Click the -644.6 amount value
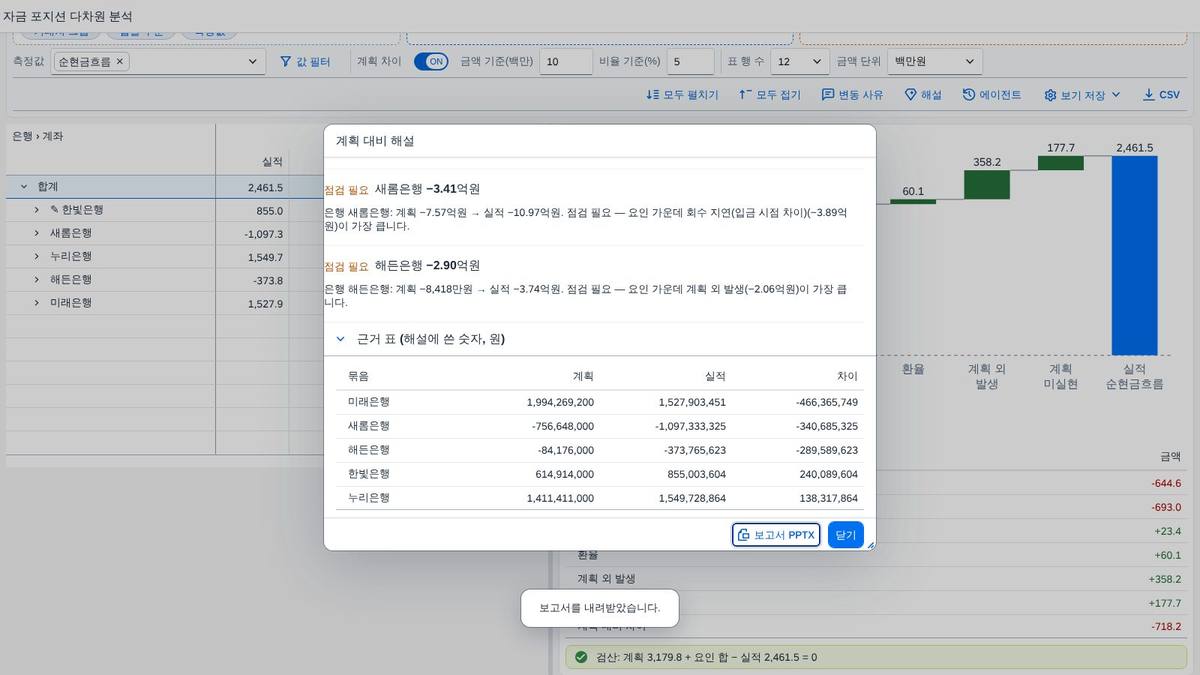This screenshot has height=675, width=1200. 1166,483
